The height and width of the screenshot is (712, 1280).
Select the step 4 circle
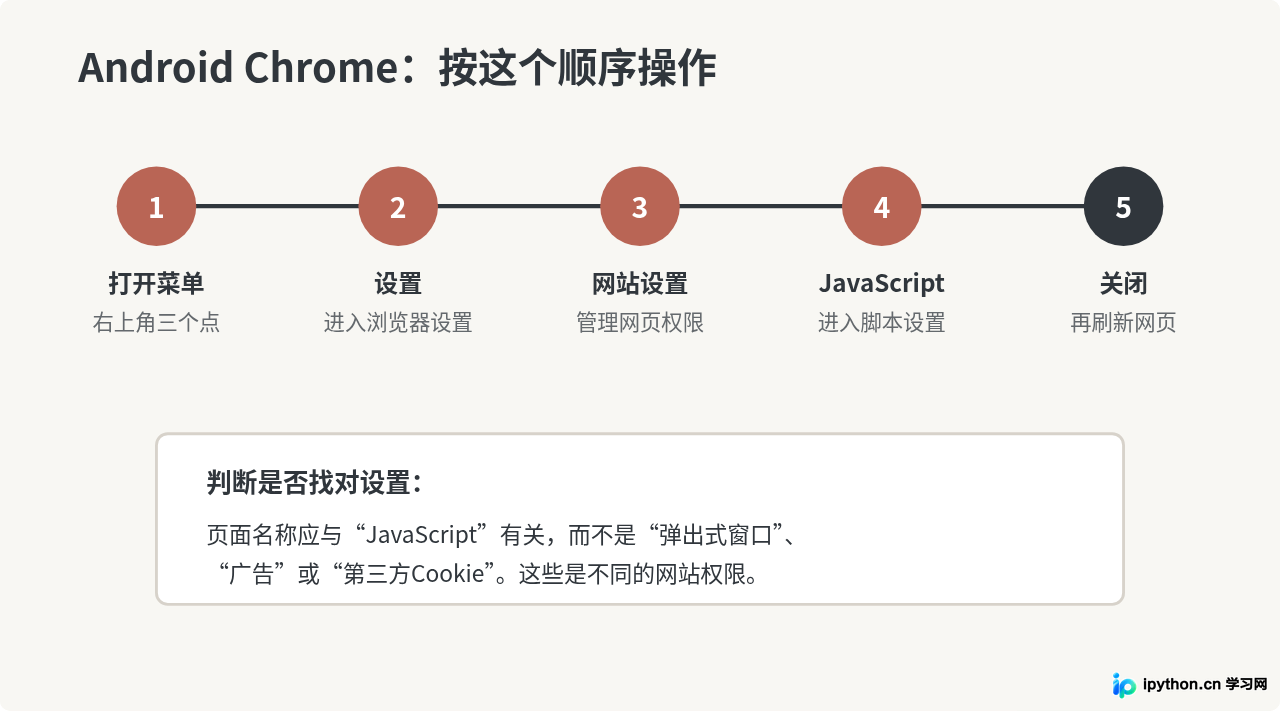pos(881,207)
